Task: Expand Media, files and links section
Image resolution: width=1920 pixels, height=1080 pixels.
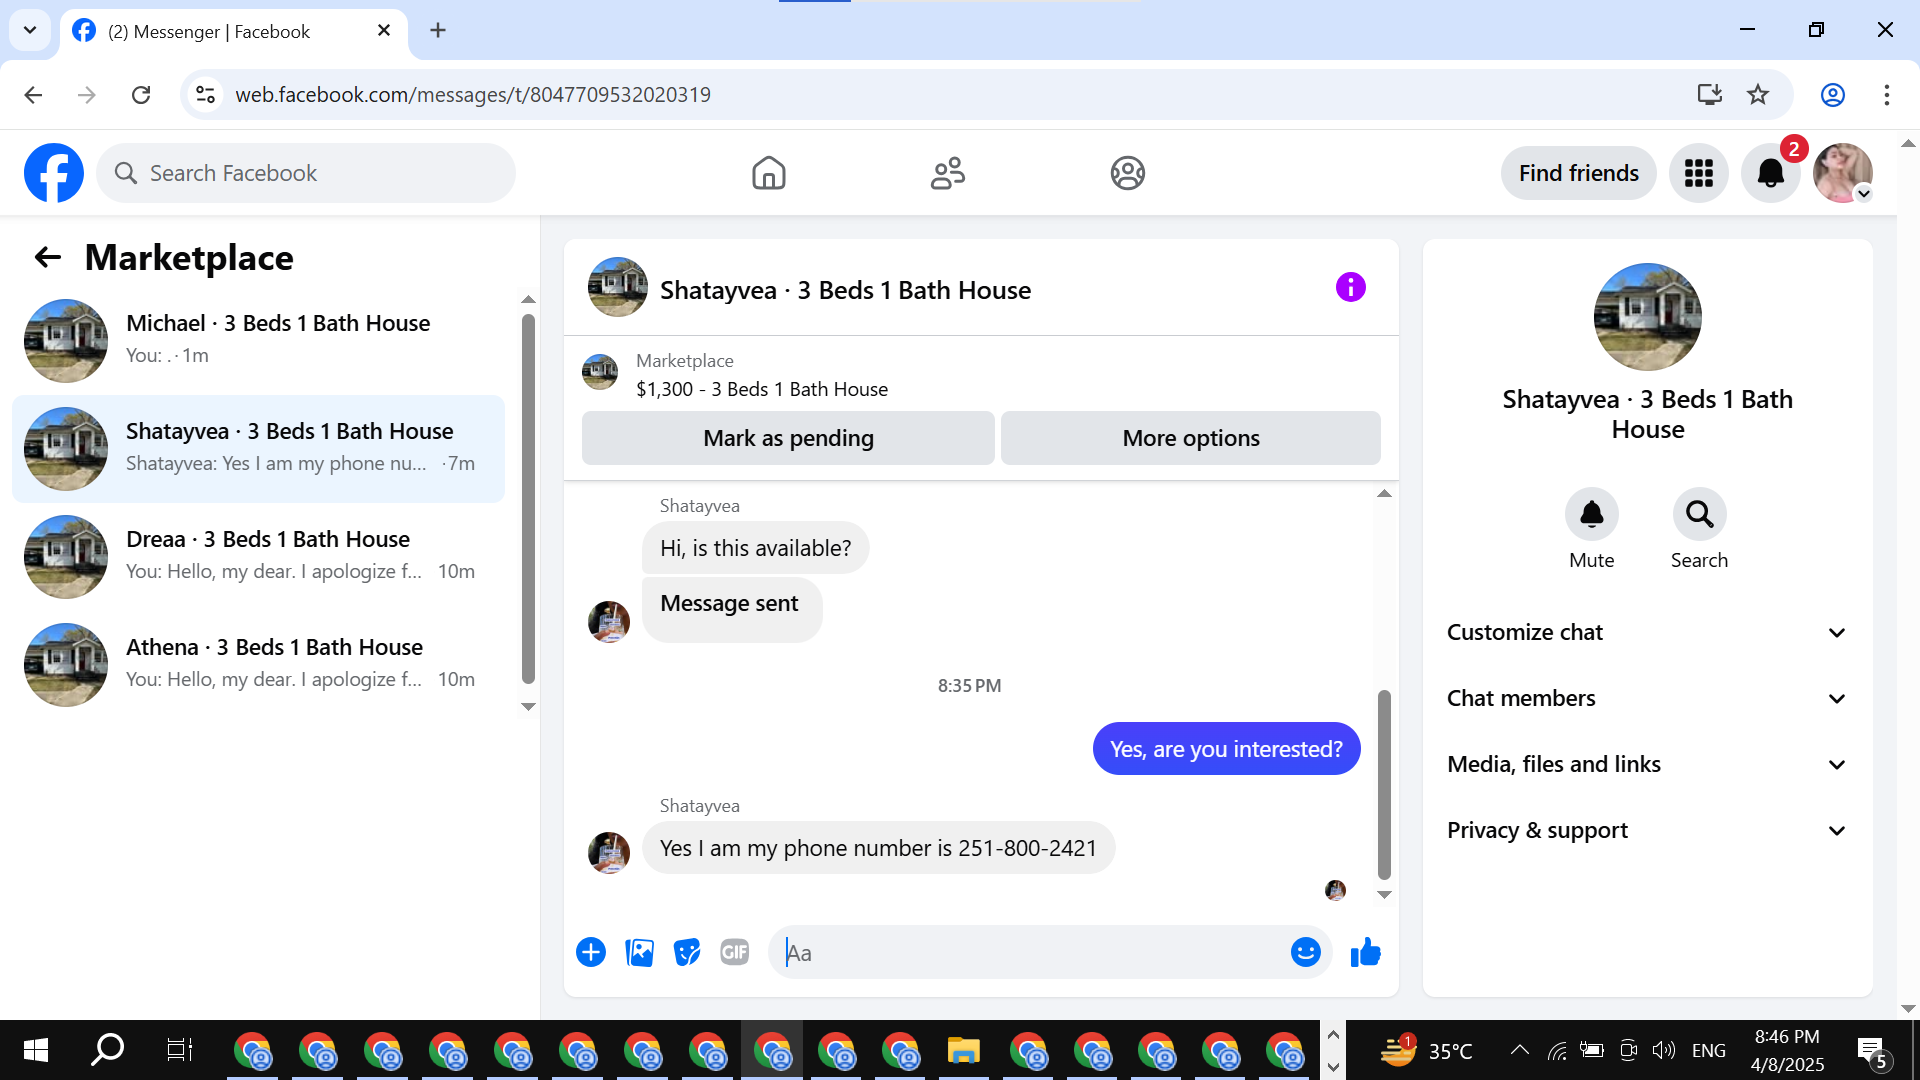Action: 1647,765
